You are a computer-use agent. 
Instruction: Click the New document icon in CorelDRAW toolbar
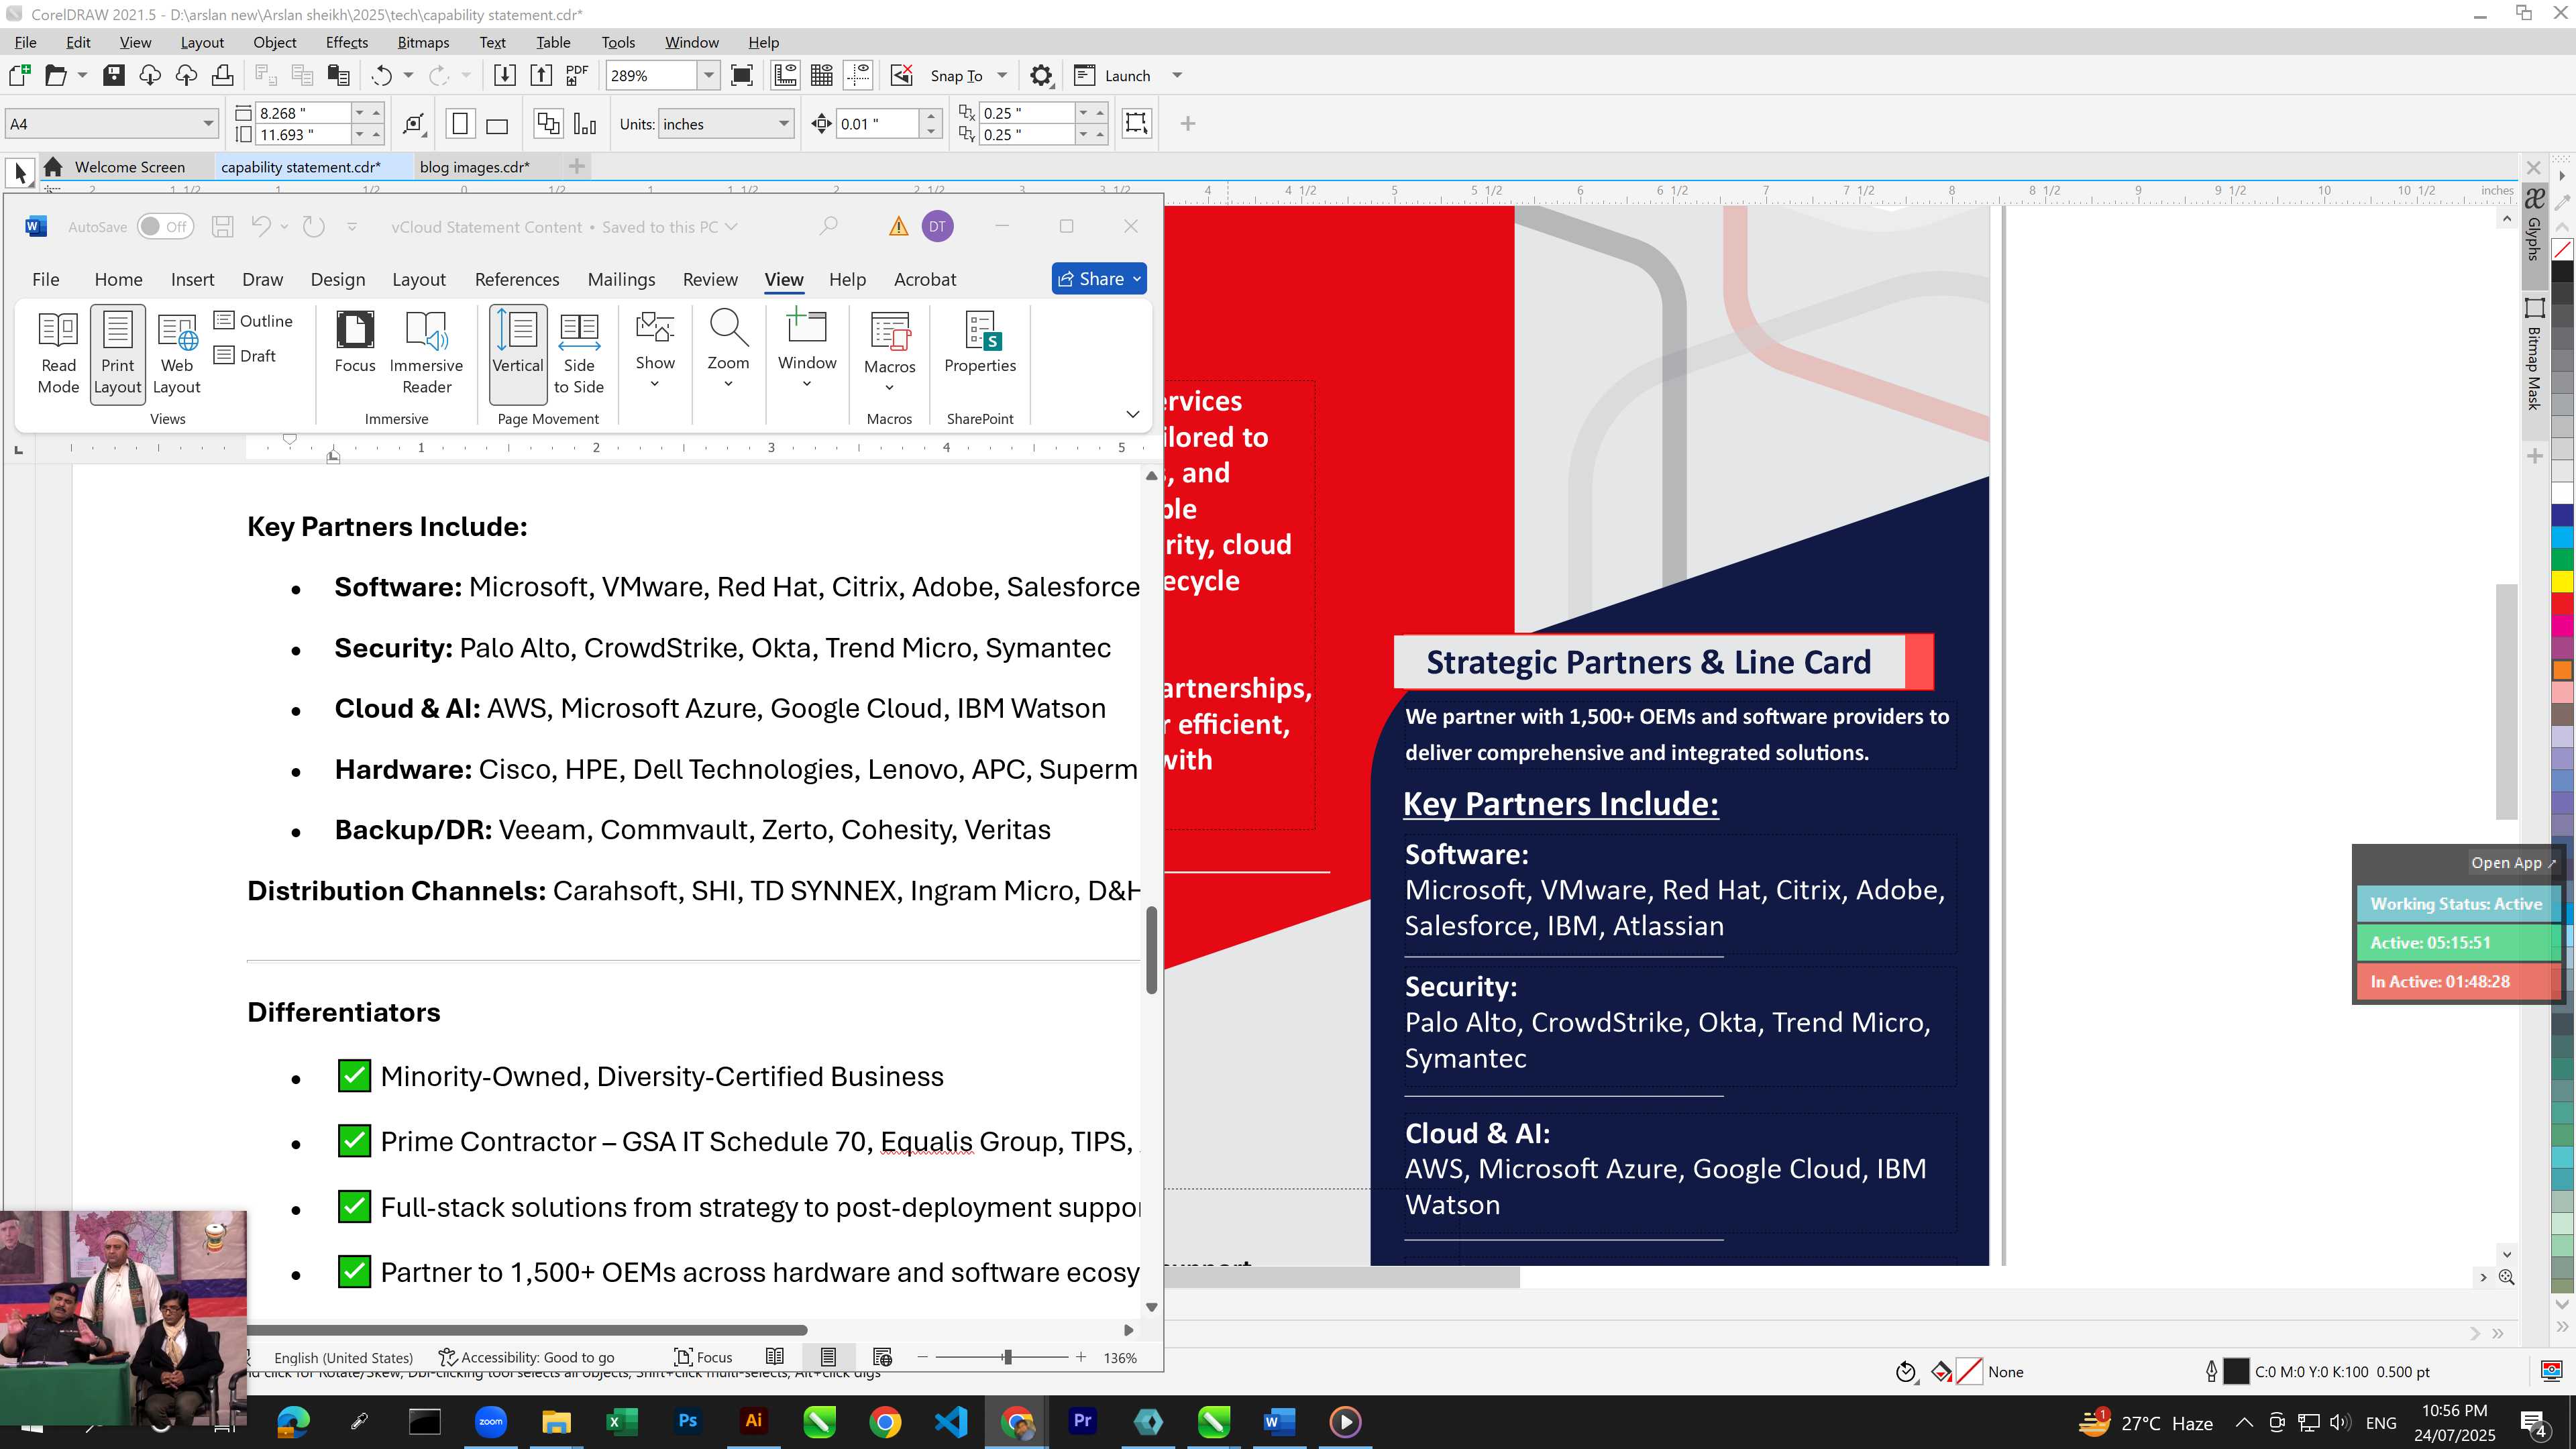click(19, 75)
